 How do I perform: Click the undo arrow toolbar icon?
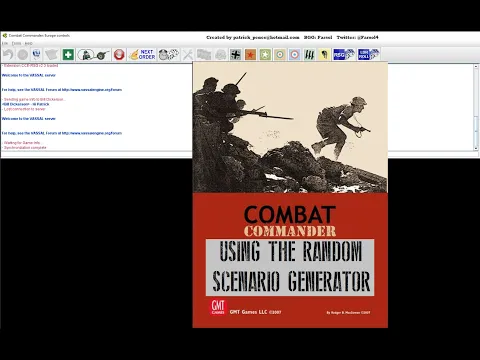pos(8,54)
